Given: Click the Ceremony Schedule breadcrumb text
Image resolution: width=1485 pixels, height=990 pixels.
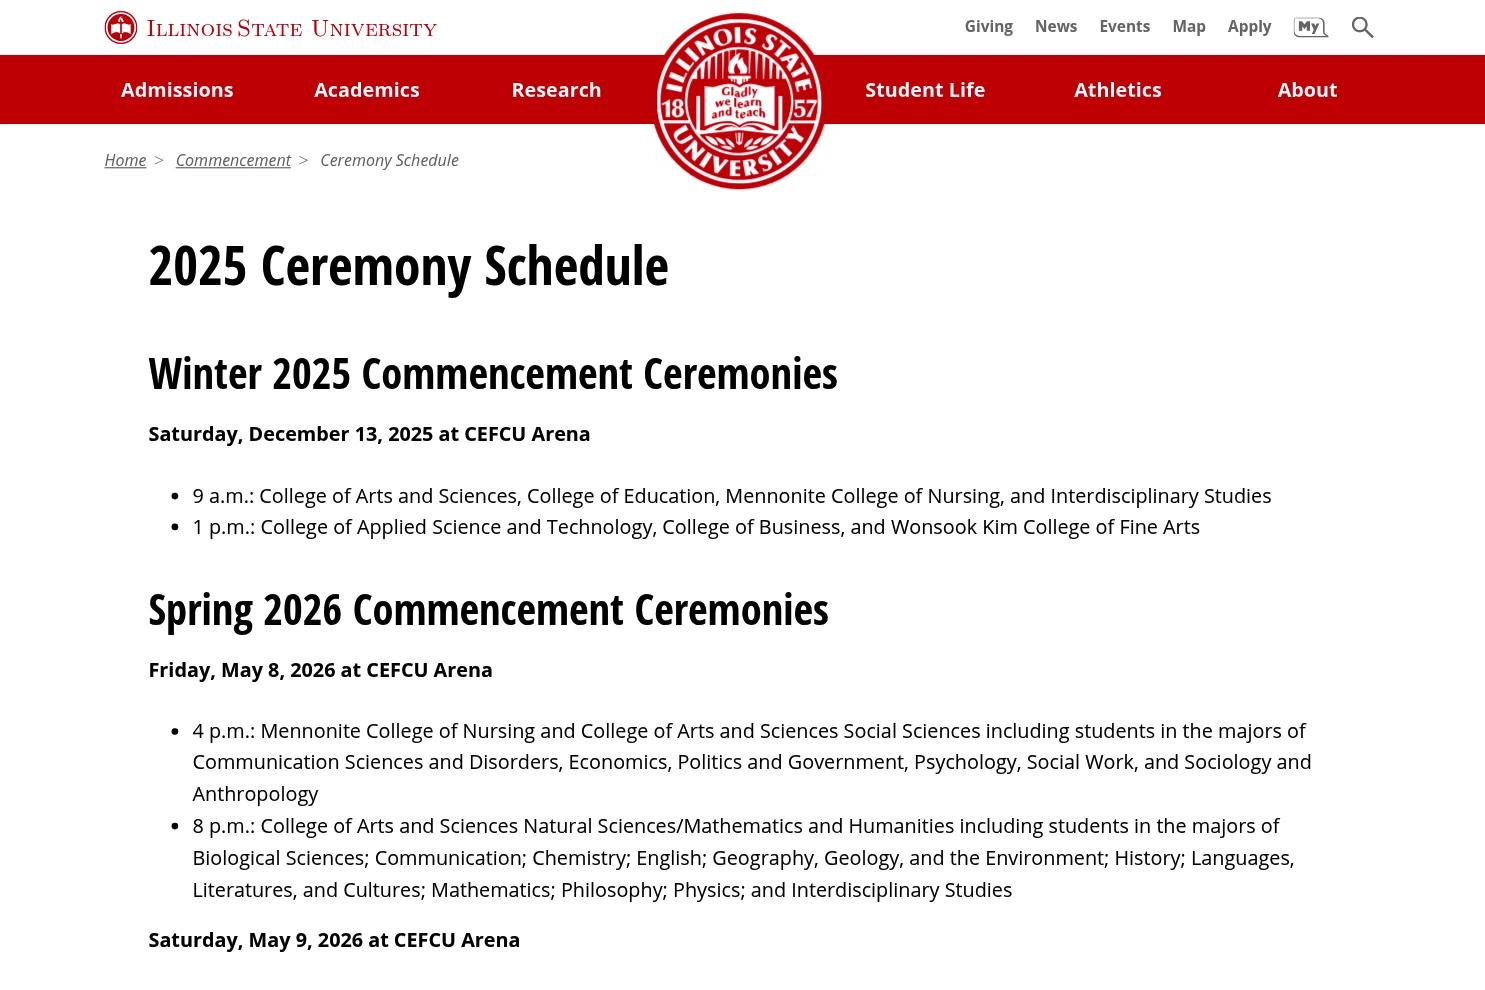Looking at the screenshot, I should click(389, 160).
